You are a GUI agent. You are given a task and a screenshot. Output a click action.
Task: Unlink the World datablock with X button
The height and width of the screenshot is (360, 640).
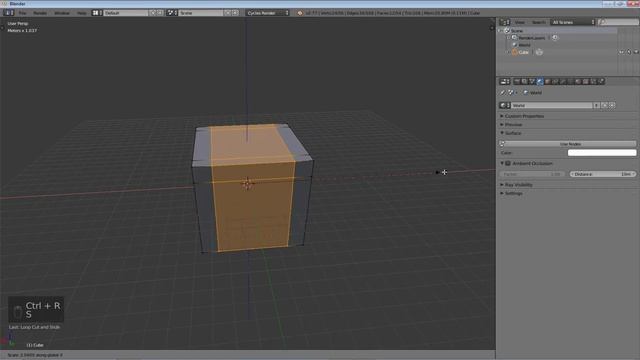pos(612,105)
